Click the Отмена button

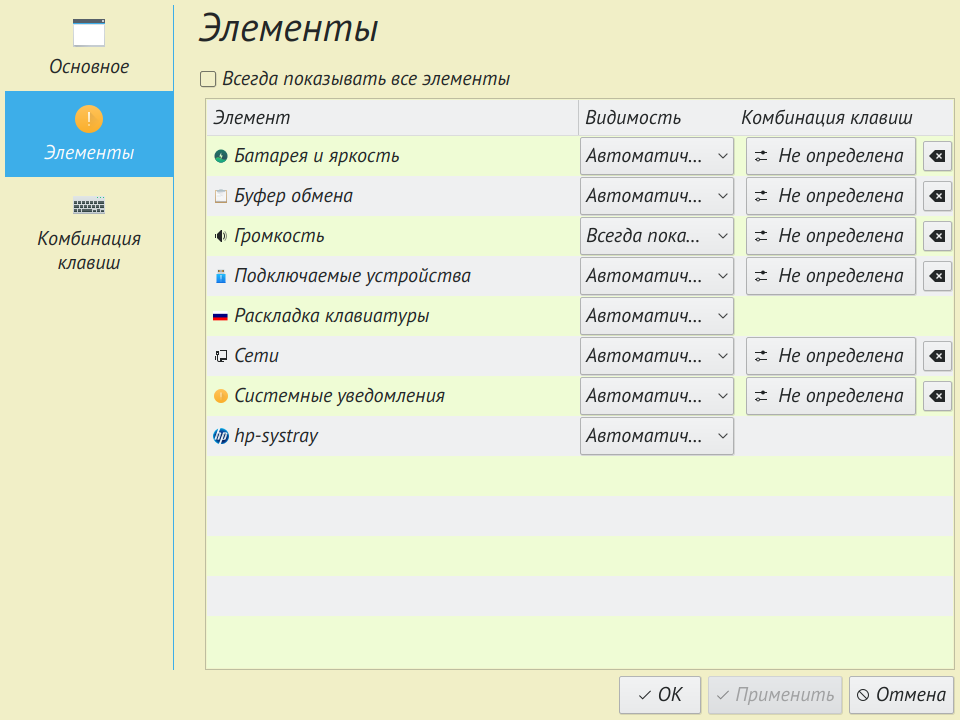(901, 694)
